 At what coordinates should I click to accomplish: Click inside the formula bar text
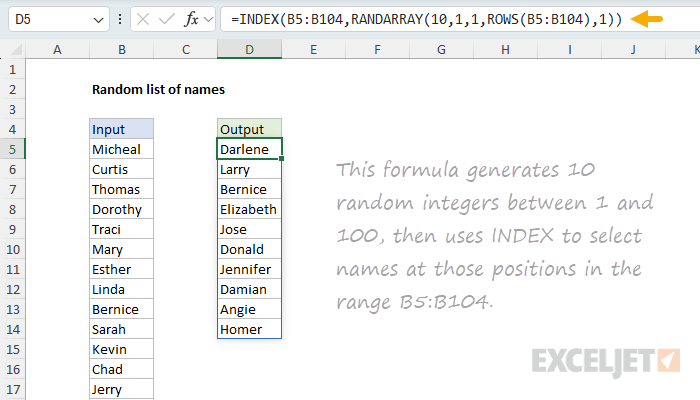coord(426,19)
